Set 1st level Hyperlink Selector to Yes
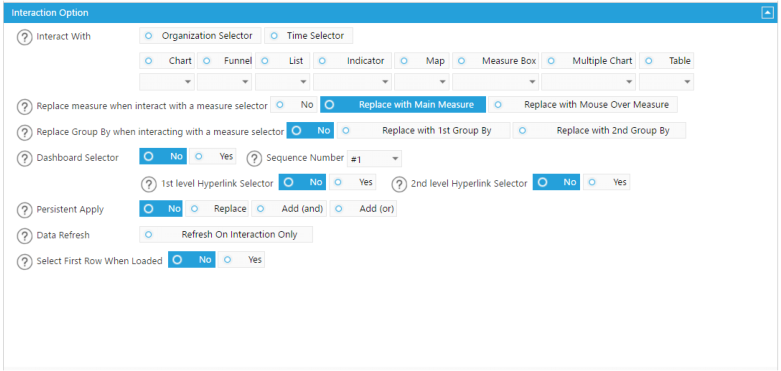Viewport: 781px width, 371px height. [x=352, y=182]
